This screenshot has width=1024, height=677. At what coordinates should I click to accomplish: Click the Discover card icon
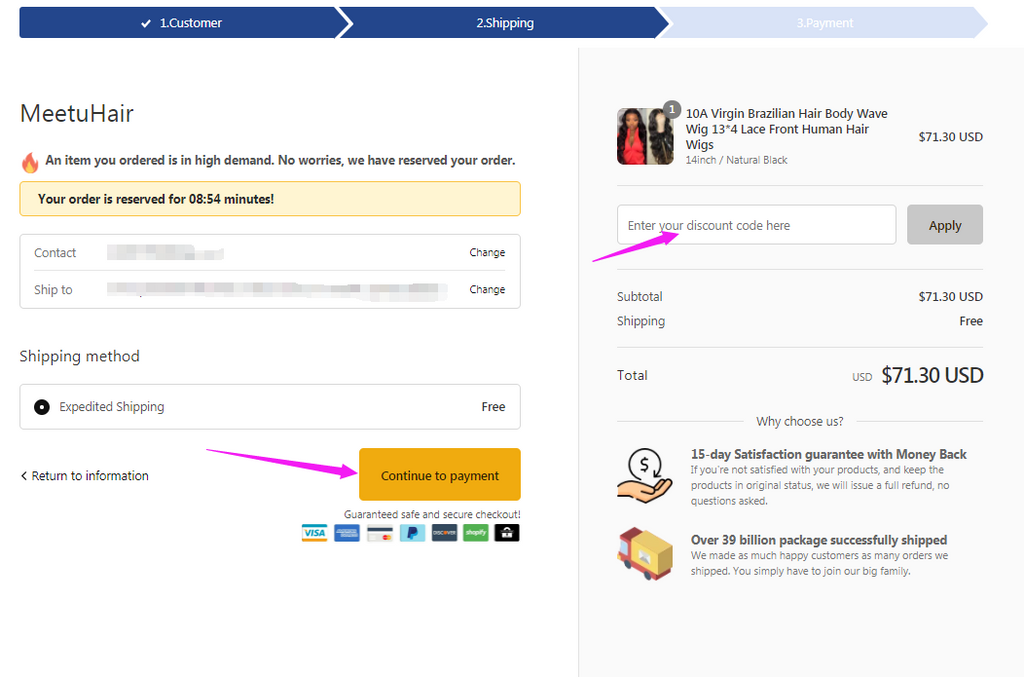tap(444, 533)
